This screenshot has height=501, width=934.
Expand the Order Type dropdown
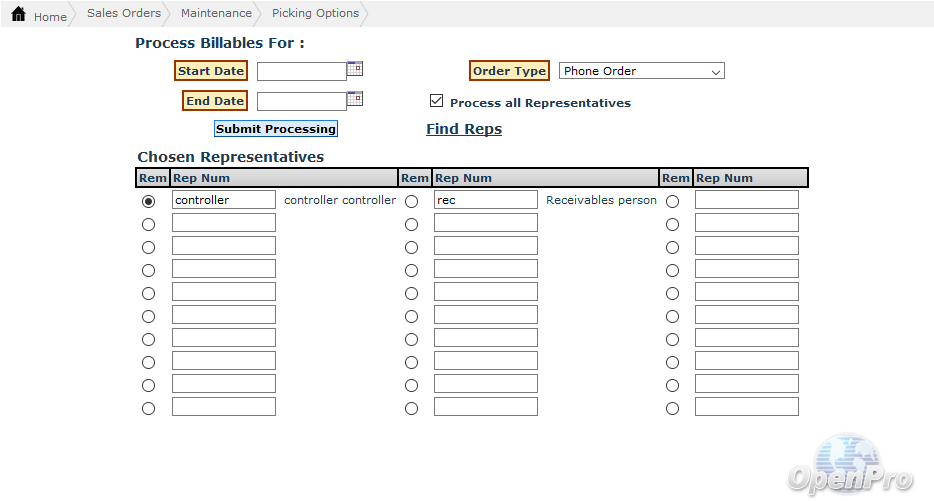click(x=641, y=71)
